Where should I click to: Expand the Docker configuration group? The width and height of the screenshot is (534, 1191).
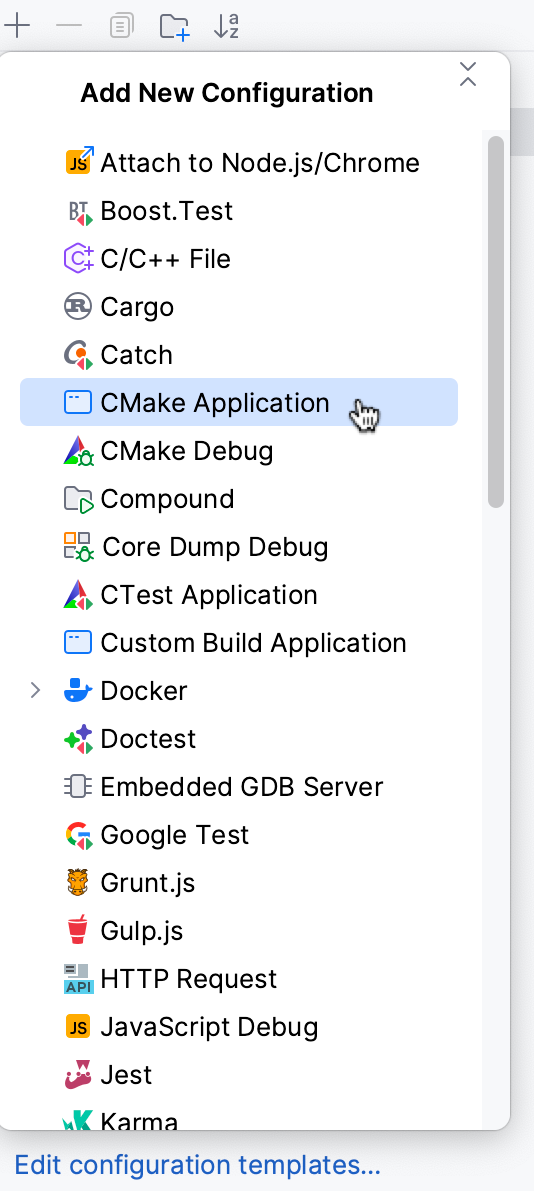pyautogui.click(x=35, y=690)
